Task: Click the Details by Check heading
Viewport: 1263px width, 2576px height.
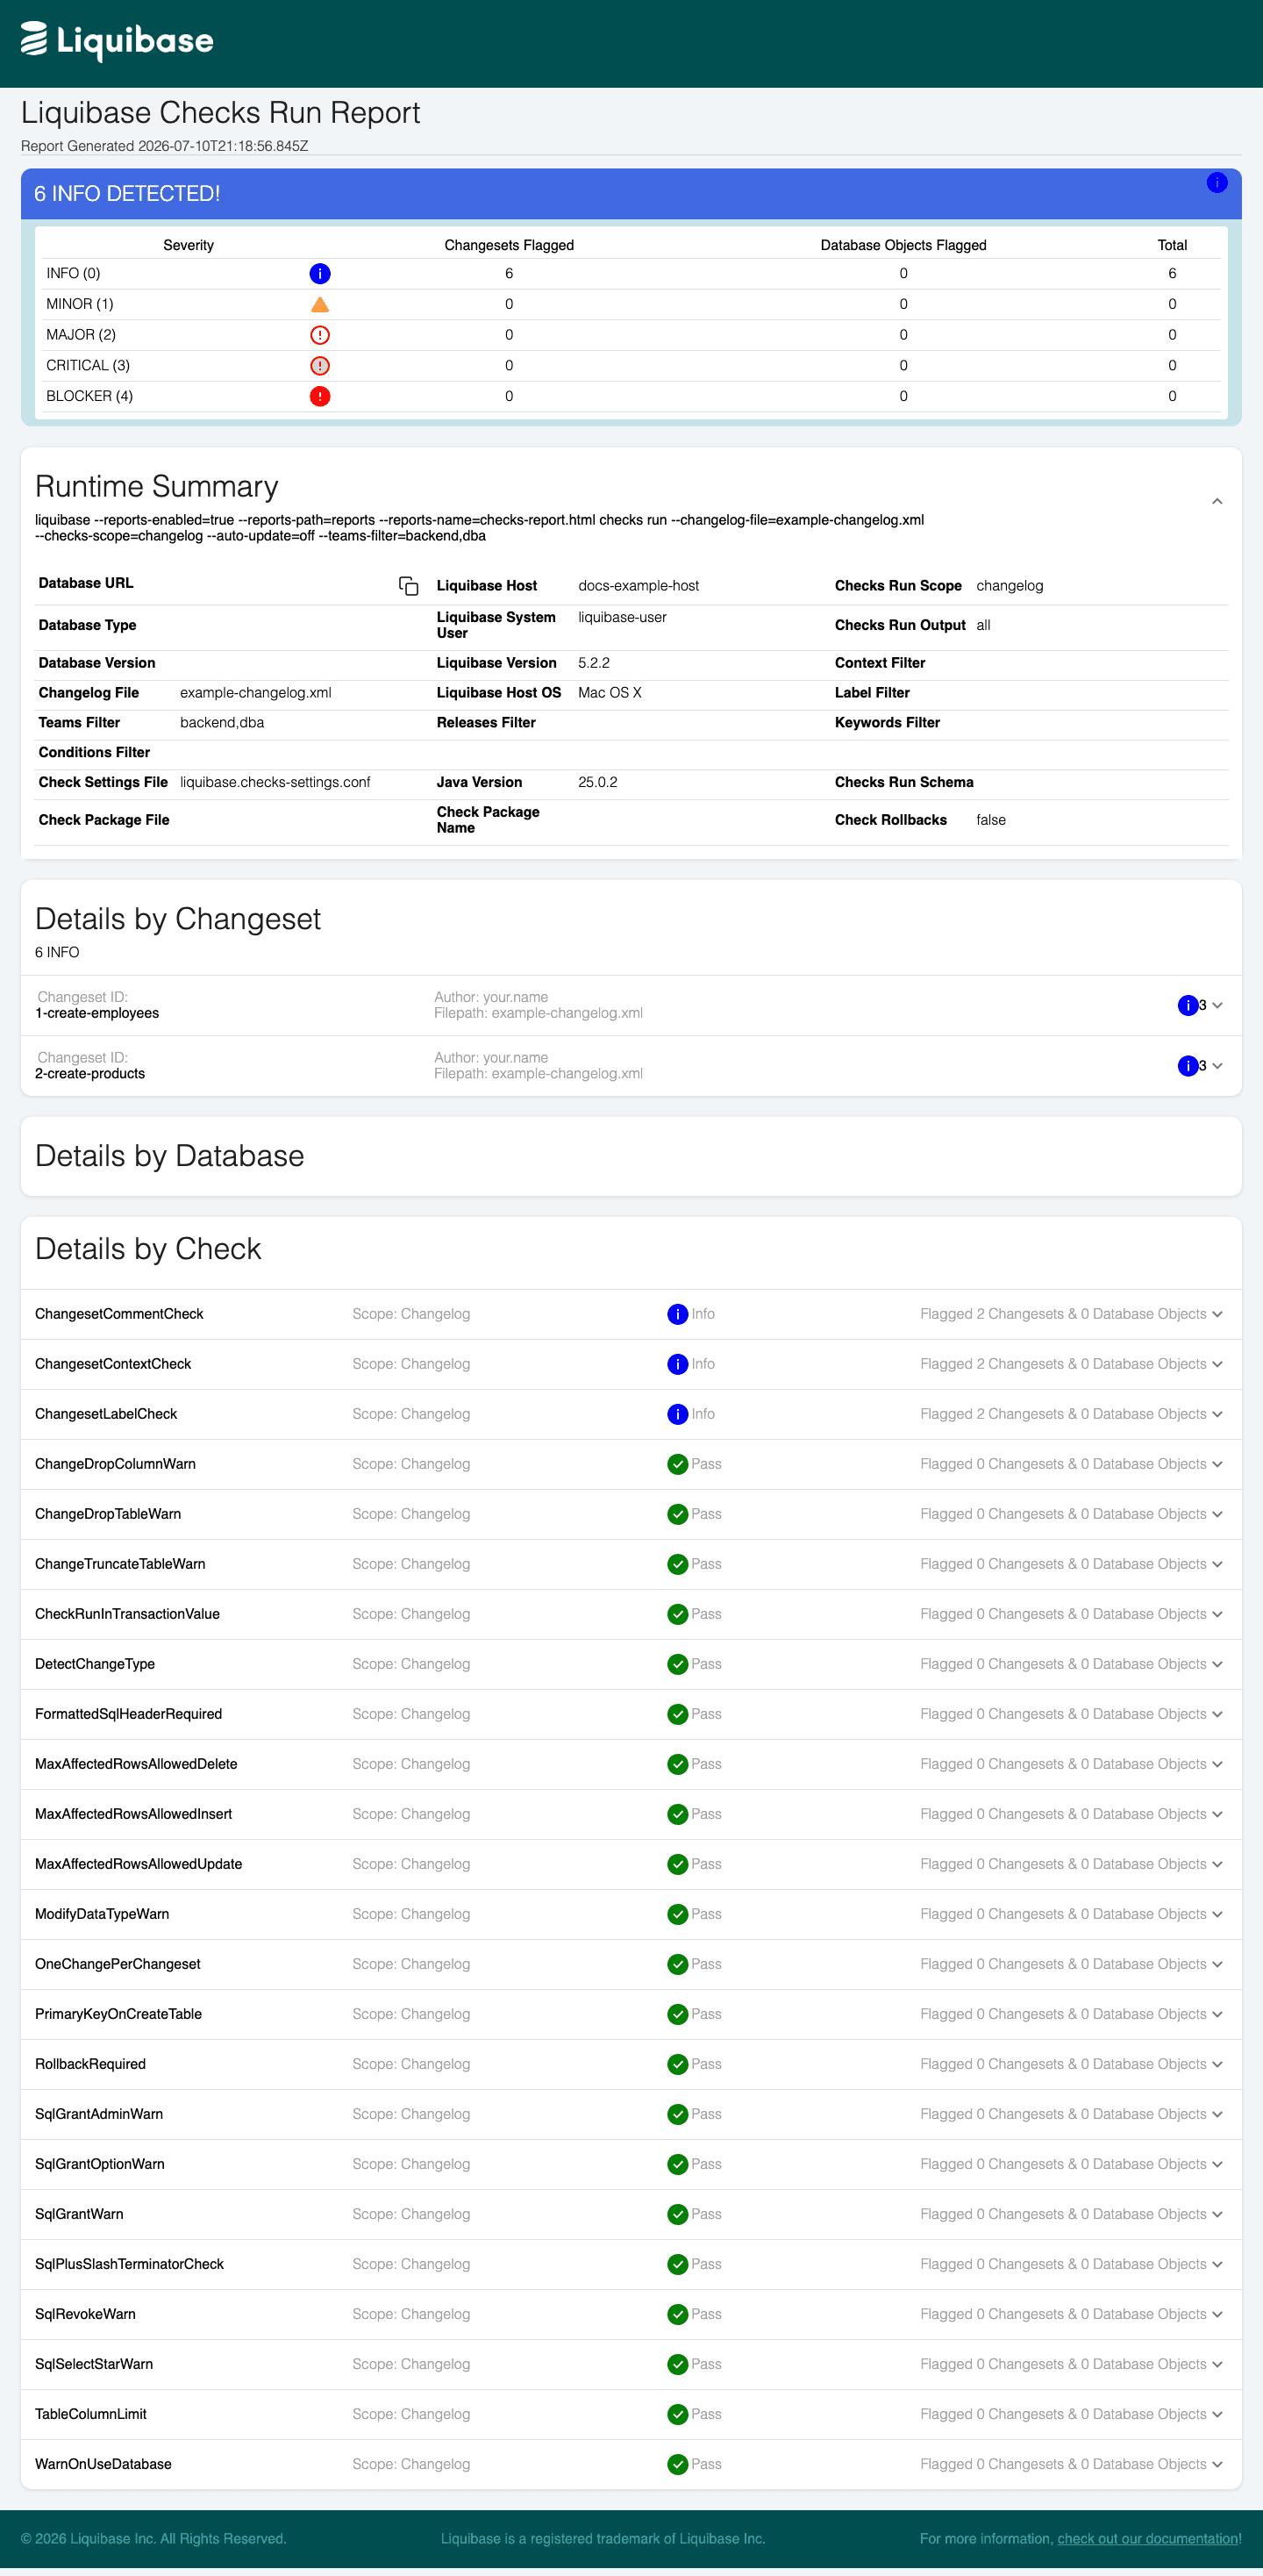Action: click(148, 1249)
